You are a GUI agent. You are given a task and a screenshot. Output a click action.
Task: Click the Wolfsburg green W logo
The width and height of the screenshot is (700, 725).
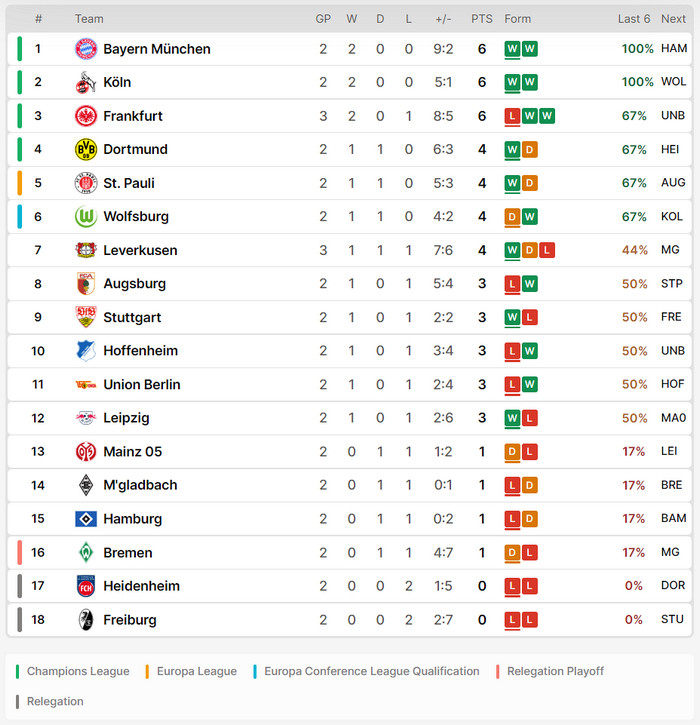pos(86,216)
